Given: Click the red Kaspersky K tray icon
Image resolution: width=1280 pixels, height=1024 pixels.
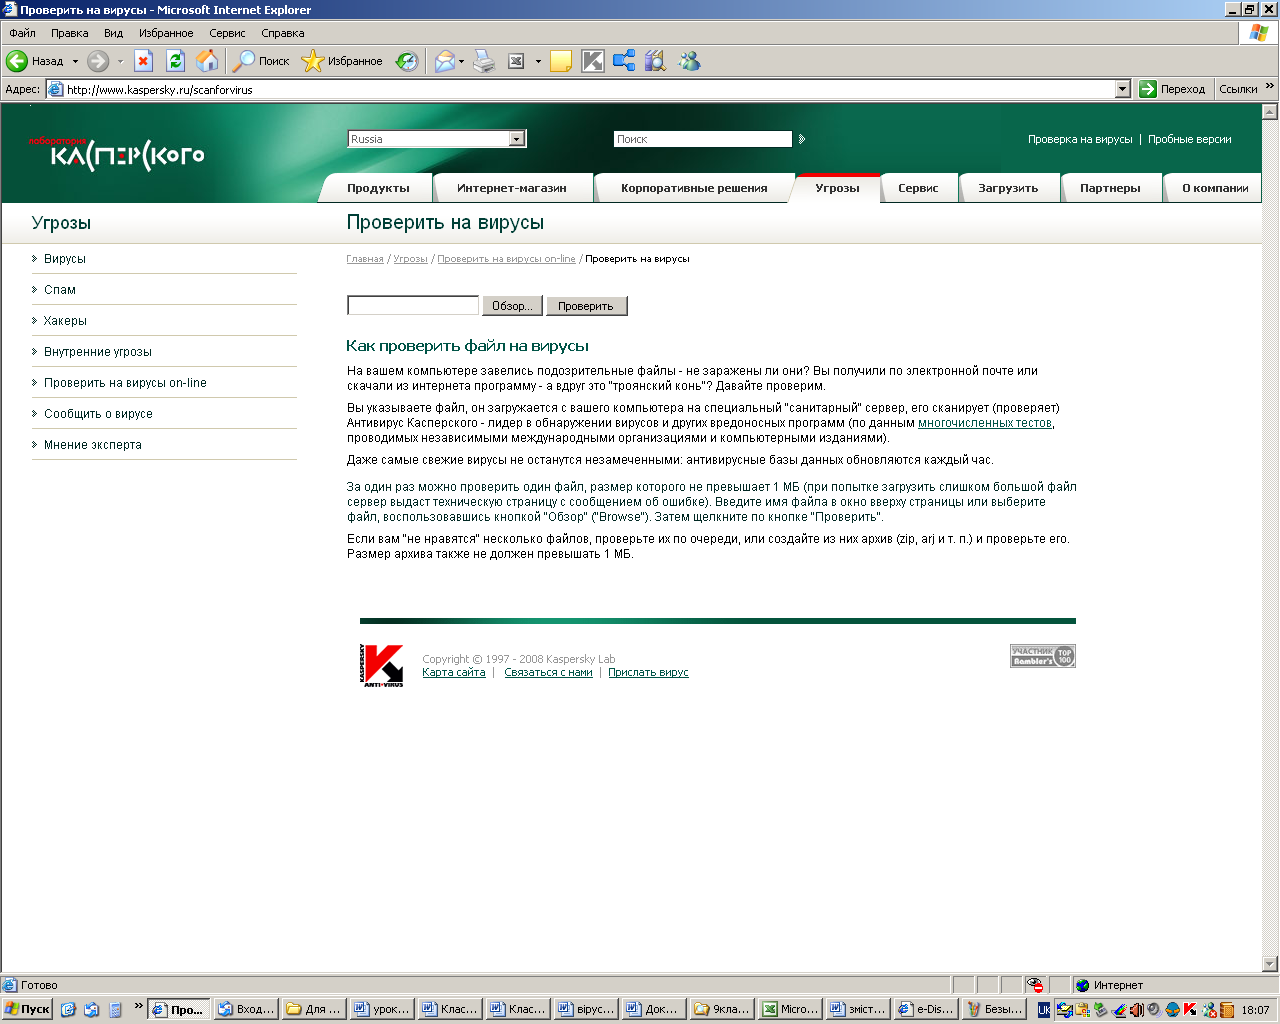Looking at the screenshot, I should tap(1189, 1009).
